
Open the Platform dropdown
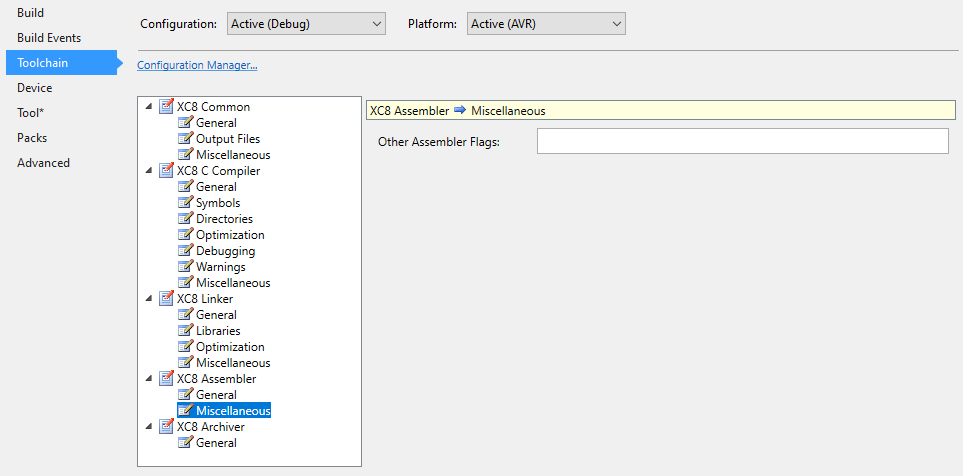point(546,23)
